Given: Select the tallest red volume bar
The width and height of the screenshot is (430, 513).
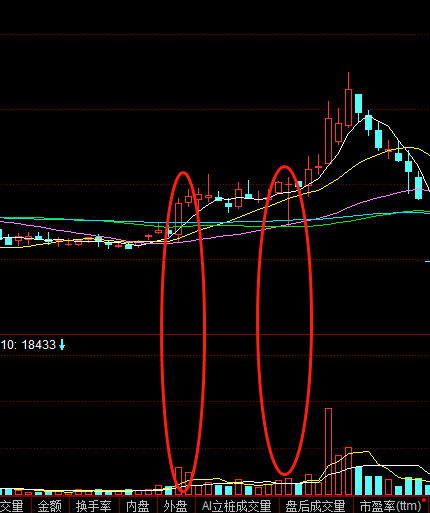Looking at the screenshot, I should pyautogui.click(x=328, y=452).
